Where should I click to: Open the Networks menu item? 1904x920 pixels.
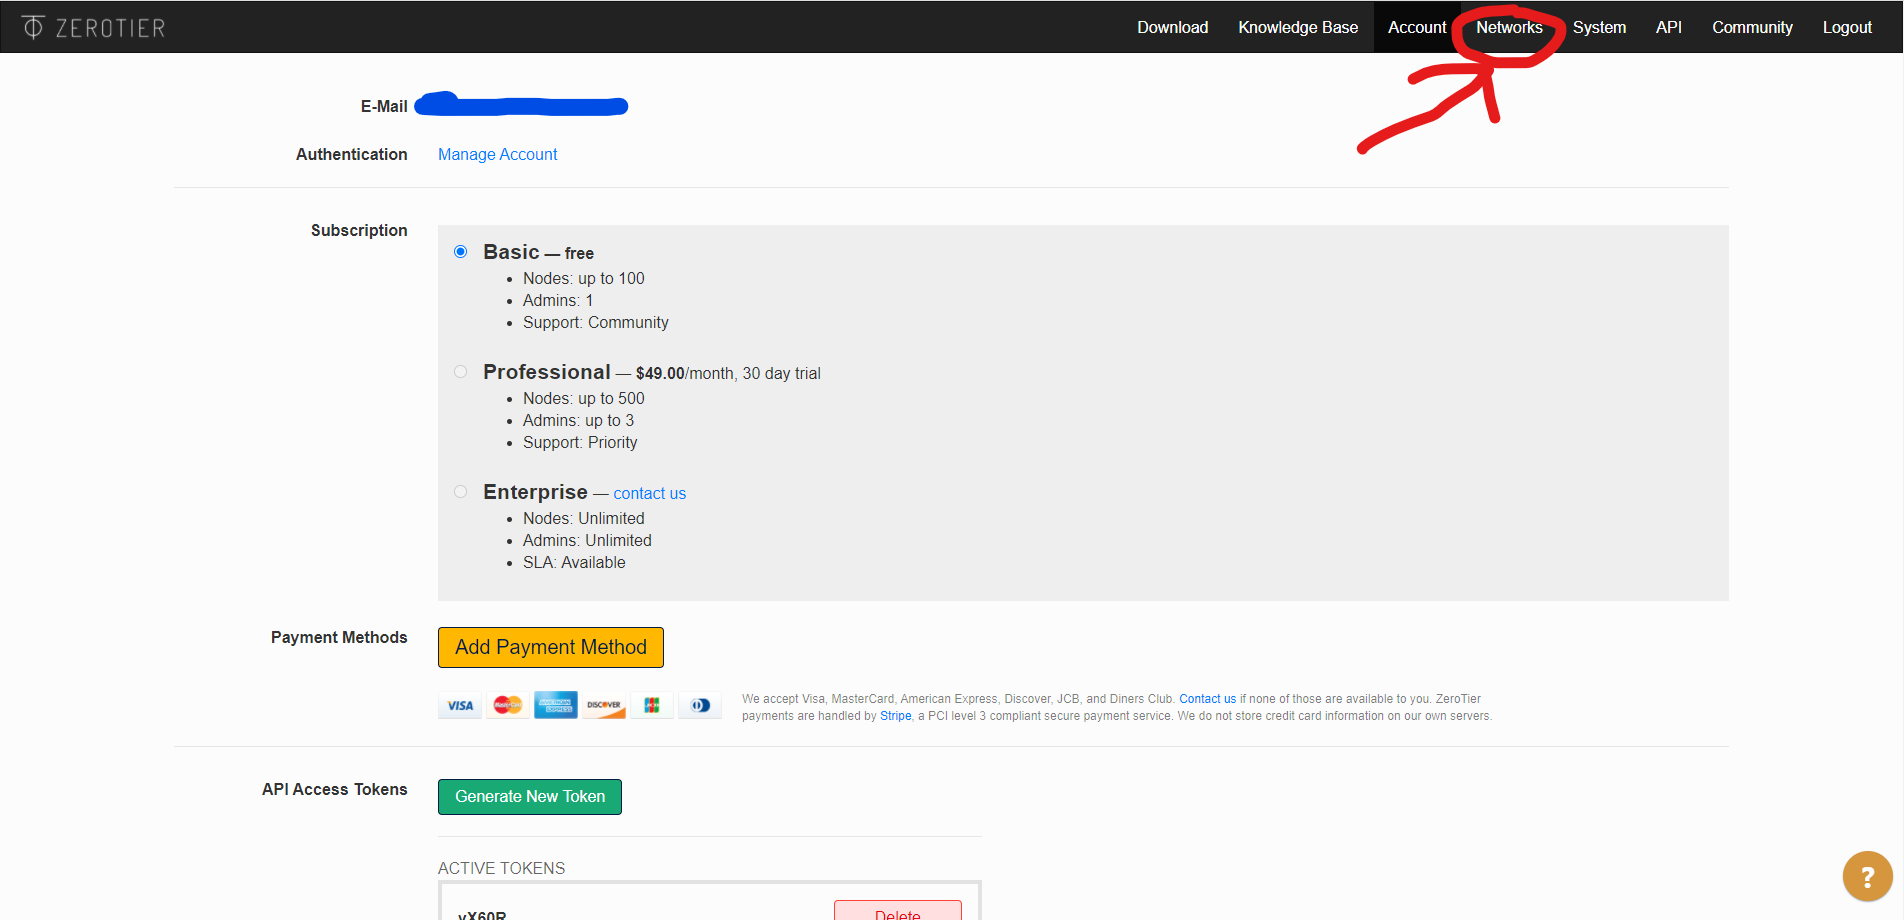pyautogui.click(x=1509, y=27)
